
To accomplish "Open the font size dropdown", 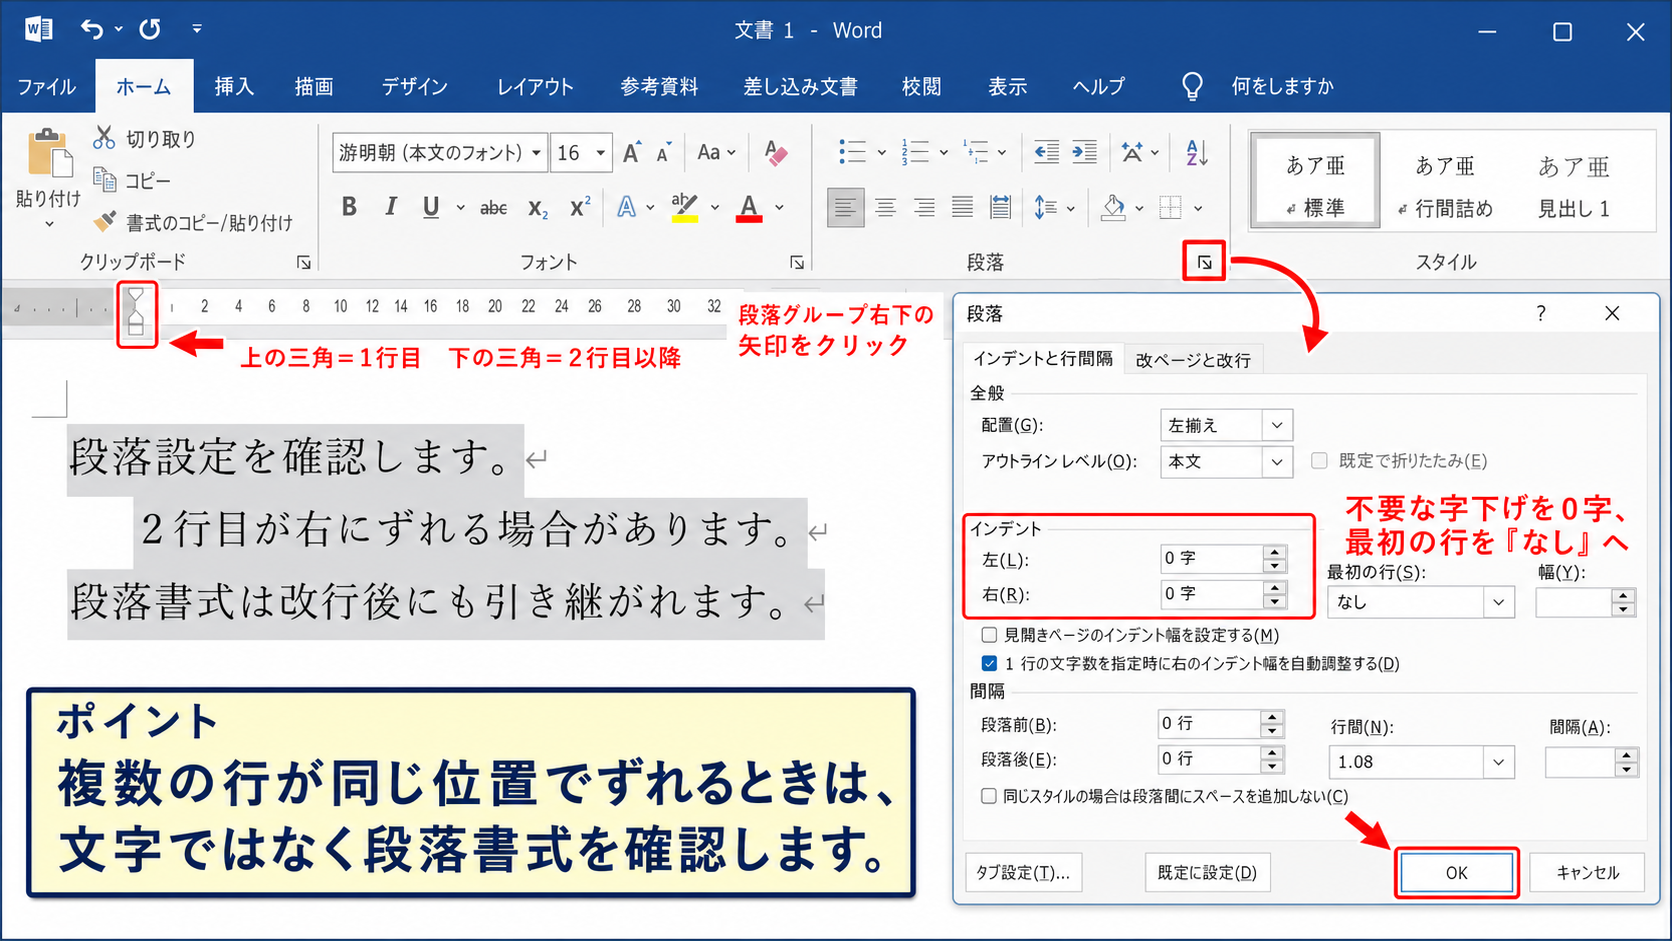I will [x=600, y=153].
